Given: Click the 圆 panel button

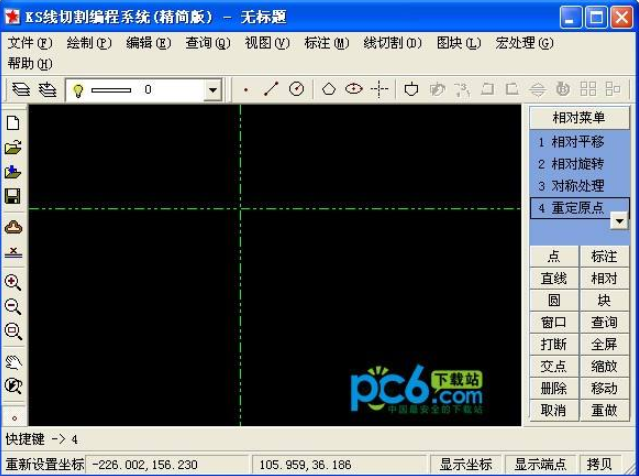Looking at the screenshot, I should coord(554,300).
